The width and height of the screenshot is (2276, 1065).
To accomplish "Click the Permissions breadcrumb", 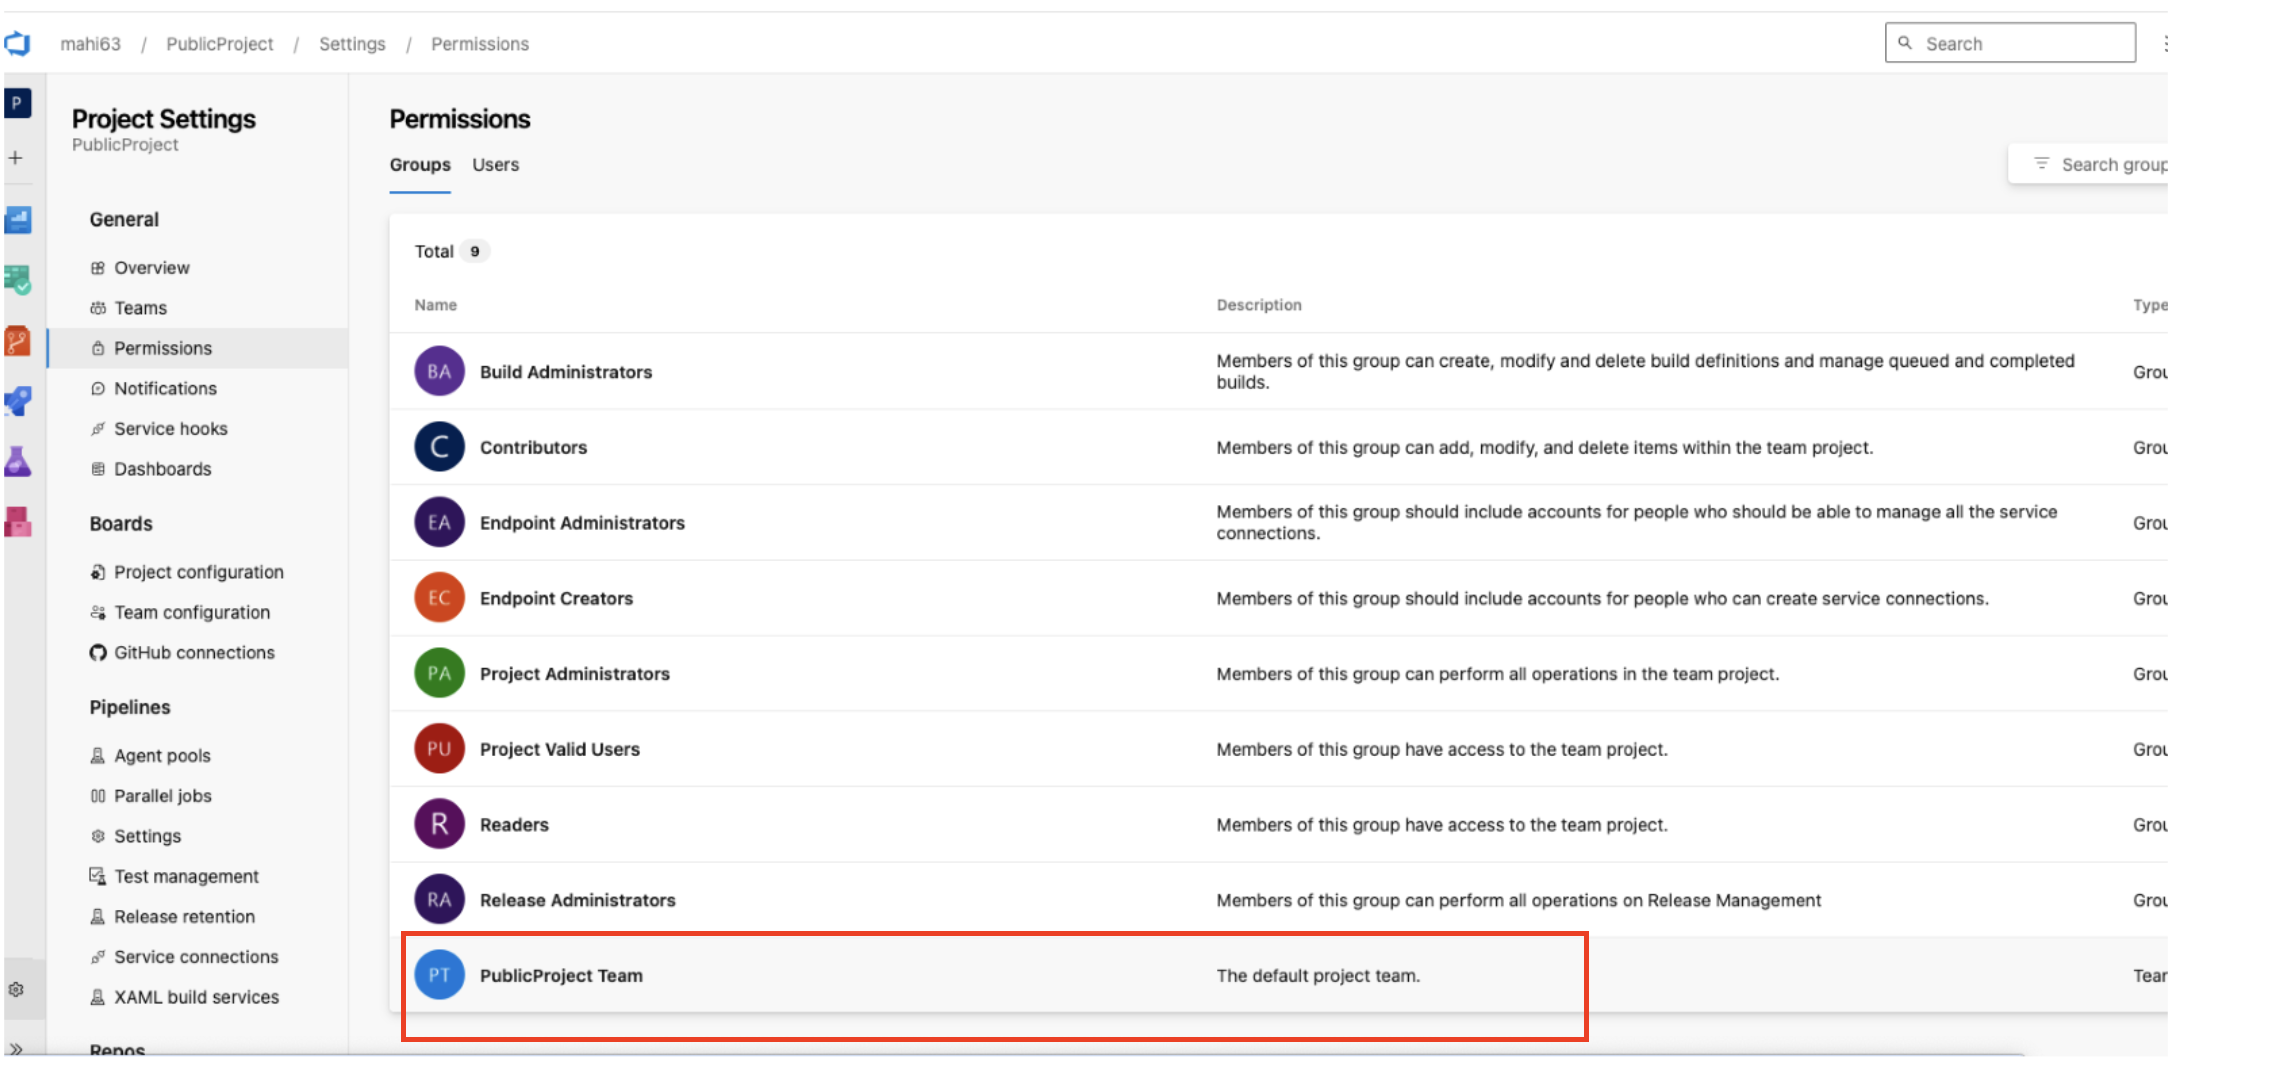I will pyautogui.click(x=480, y=44).
